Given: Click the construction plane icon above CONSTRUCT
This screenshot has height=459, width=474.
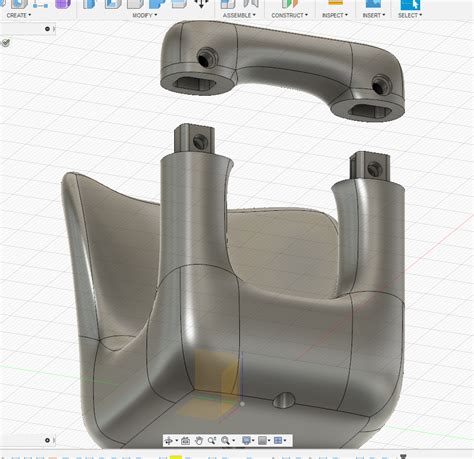Looking at the screenshot, I should tap(289, 4).
